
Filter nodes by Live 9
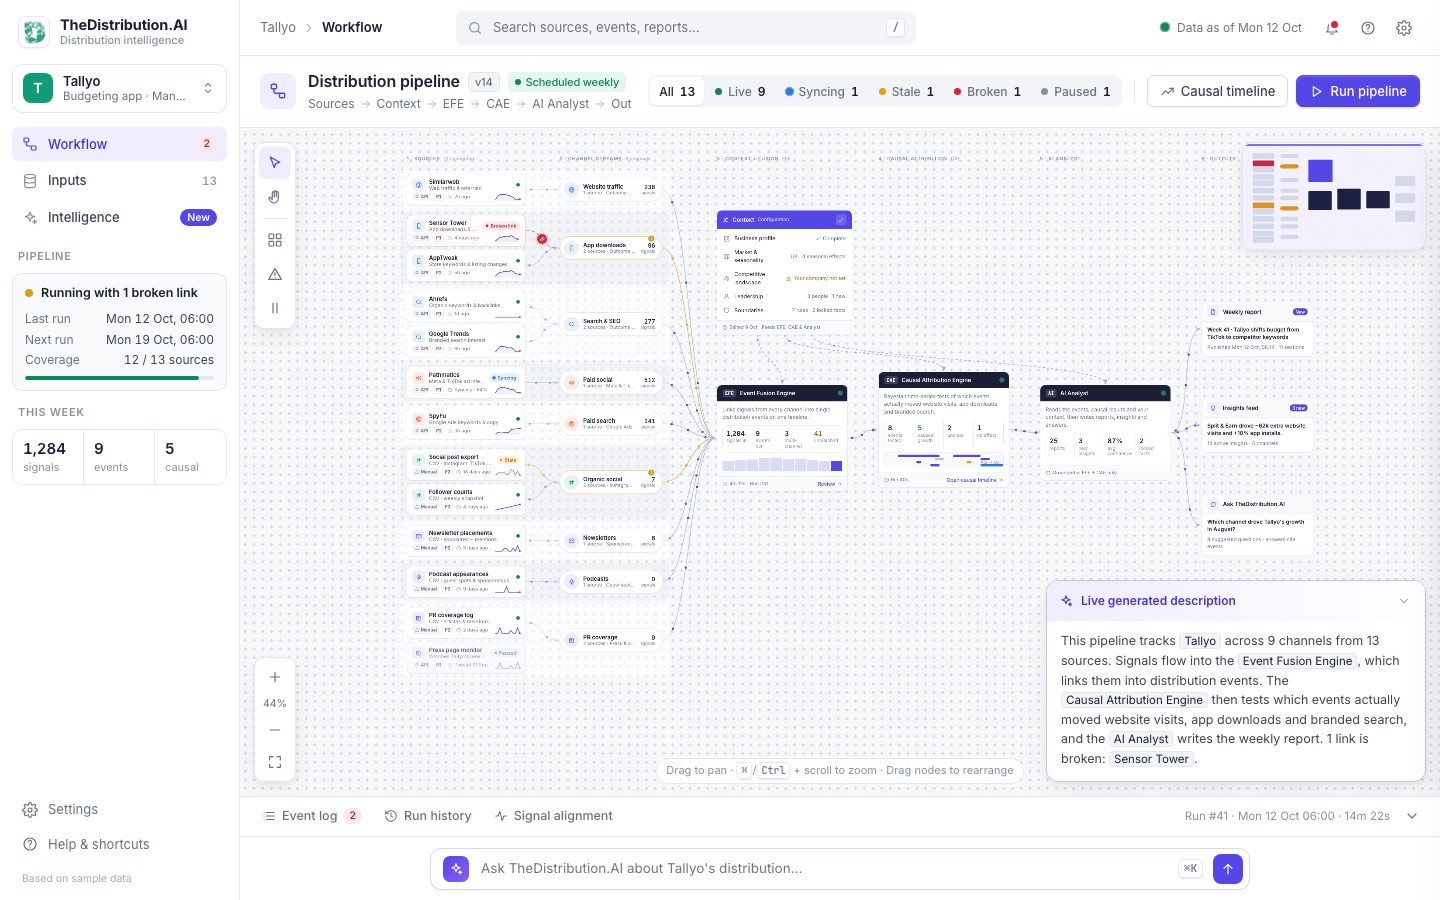coord(740,91)
